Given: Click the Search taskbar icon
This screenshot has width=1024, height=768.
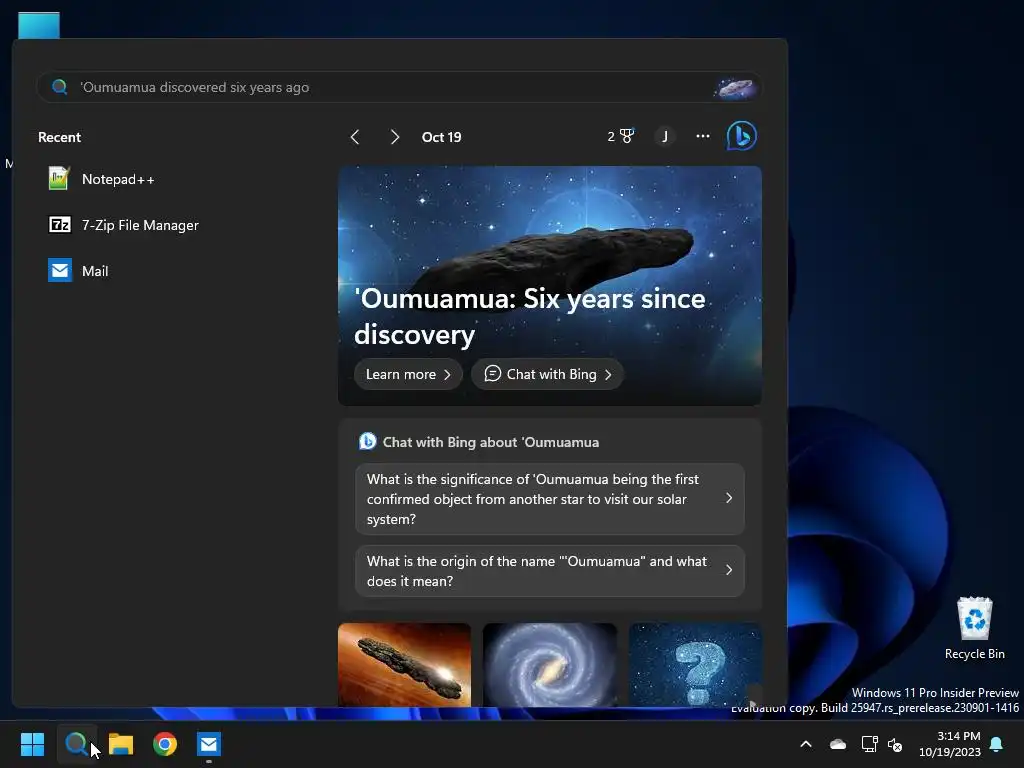Looking at the screenshot, I should click(x=76, y=744).
